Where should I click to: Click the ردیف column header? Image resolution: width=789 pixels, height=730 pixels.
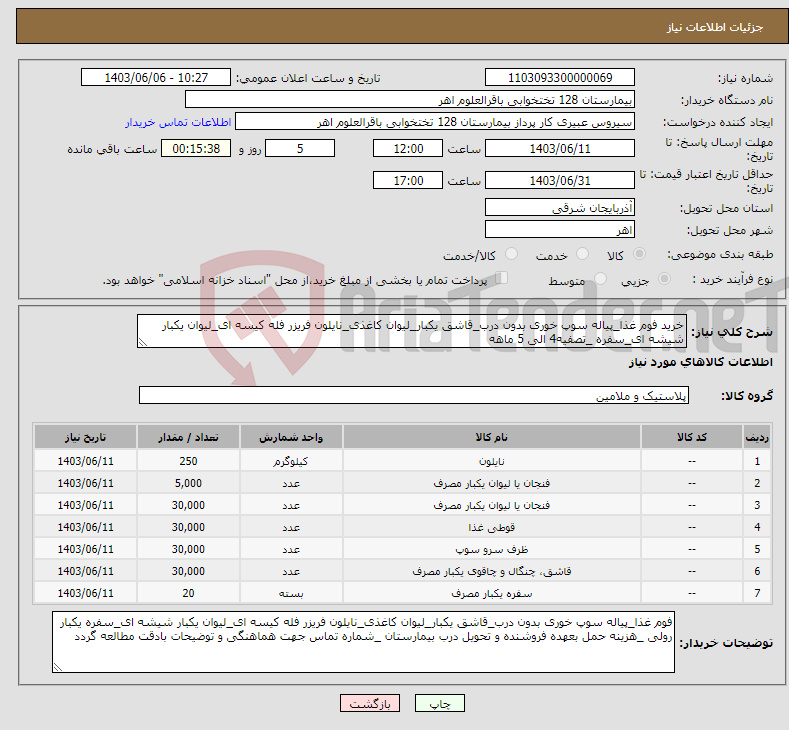[757, 437]
